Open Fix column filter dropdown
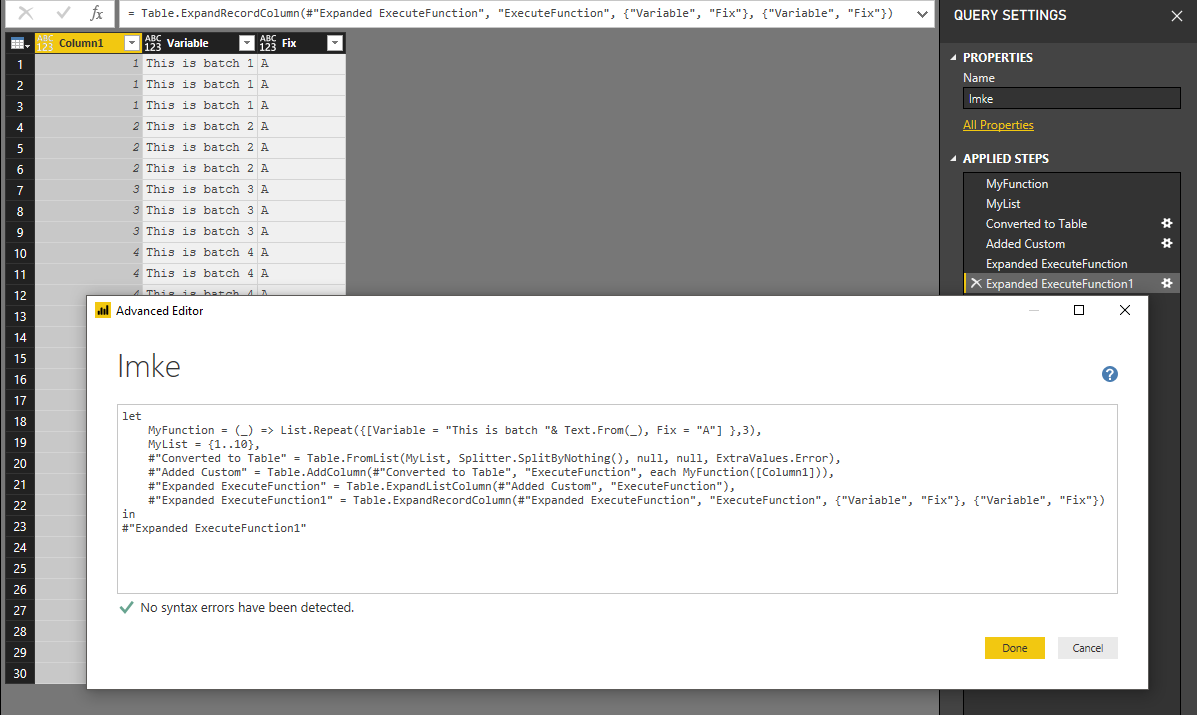1197x715 pixels. (334, 43)
